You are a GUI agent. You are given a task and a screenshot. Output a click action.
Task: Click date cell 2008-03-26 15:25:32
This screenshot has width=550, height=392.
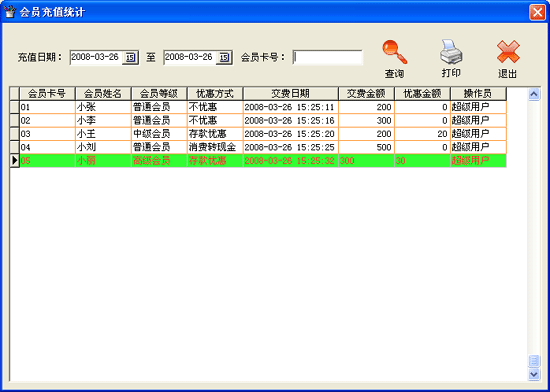click(291, 161)
